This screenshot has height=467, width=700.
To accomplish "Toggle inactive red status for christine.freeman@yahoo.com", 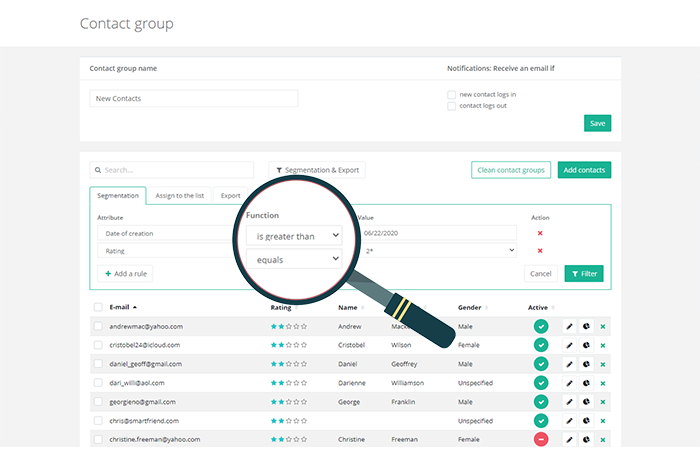I will (x=541, y=439).
